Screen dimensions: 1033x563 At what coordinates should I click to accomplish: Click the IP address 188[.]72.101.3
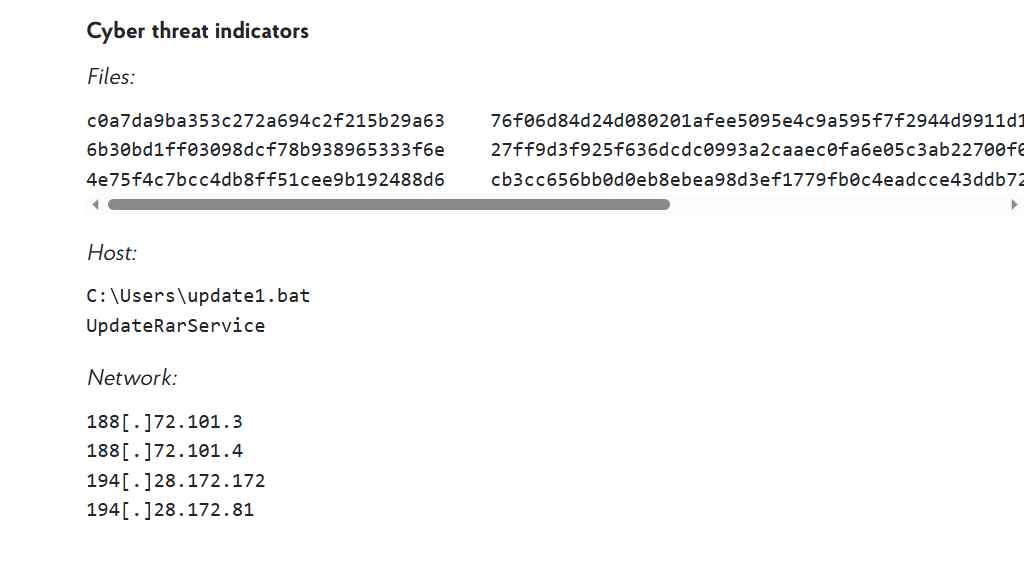(x=165, y=421)
